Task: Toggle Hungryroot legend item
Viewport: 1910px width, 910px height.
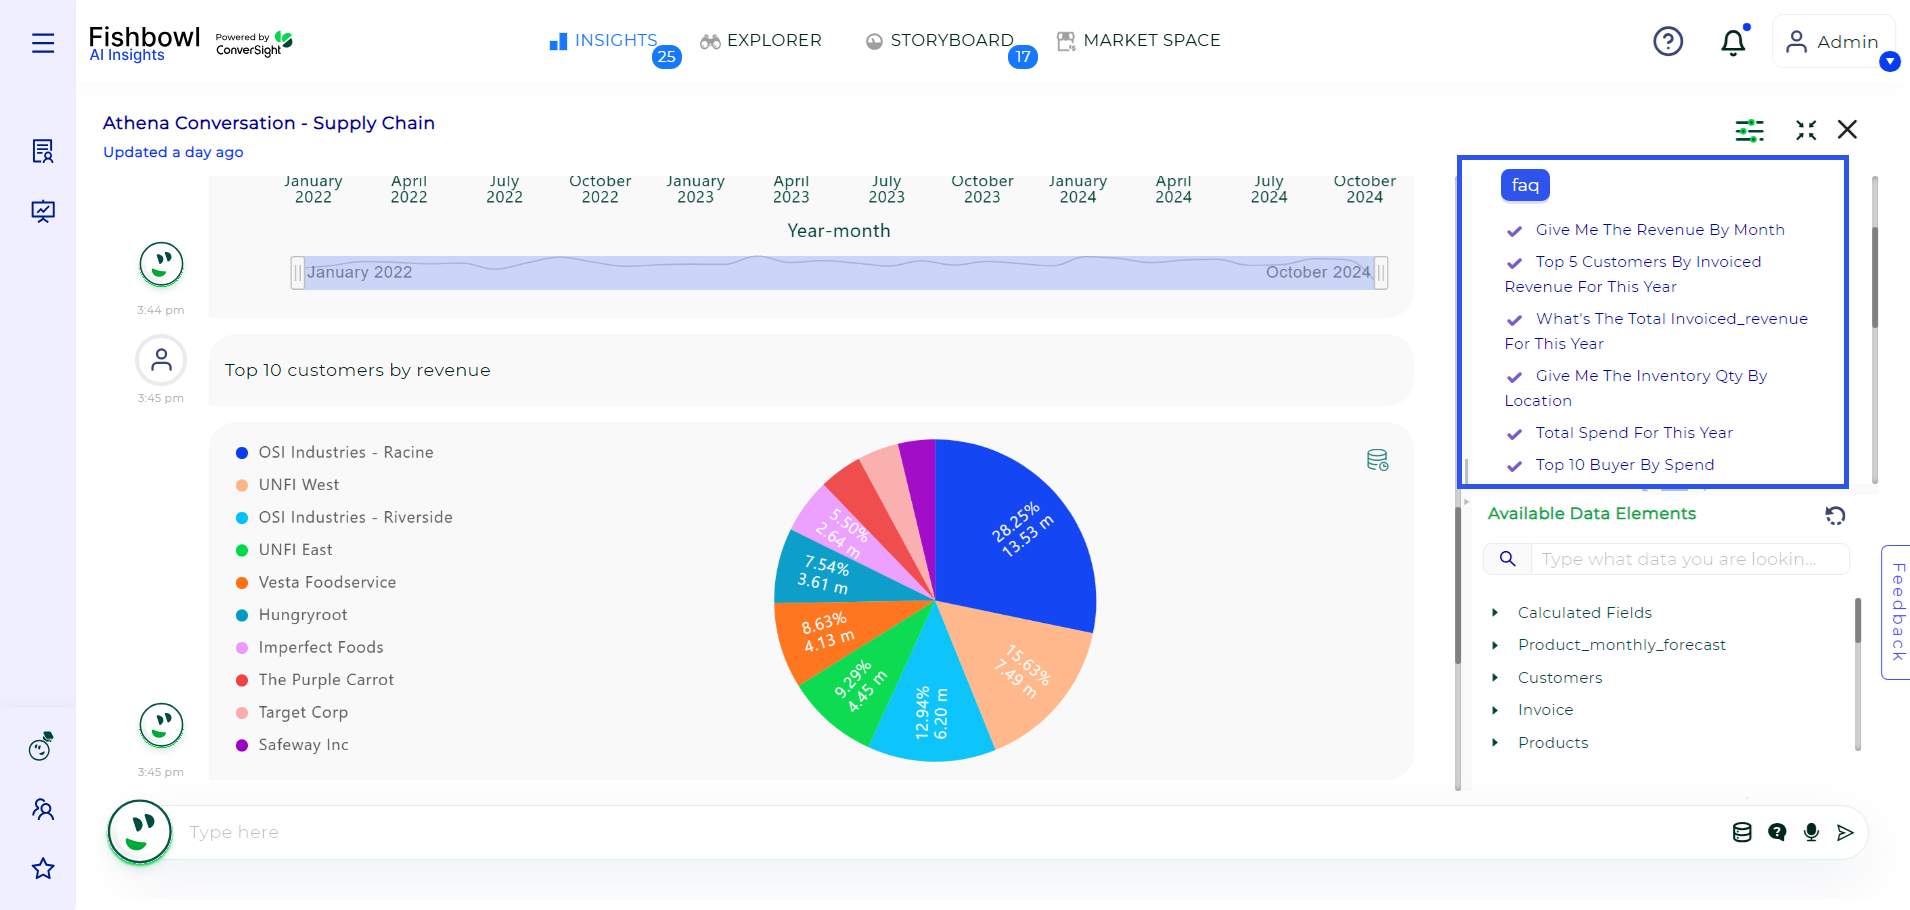Action: (291, 615)
